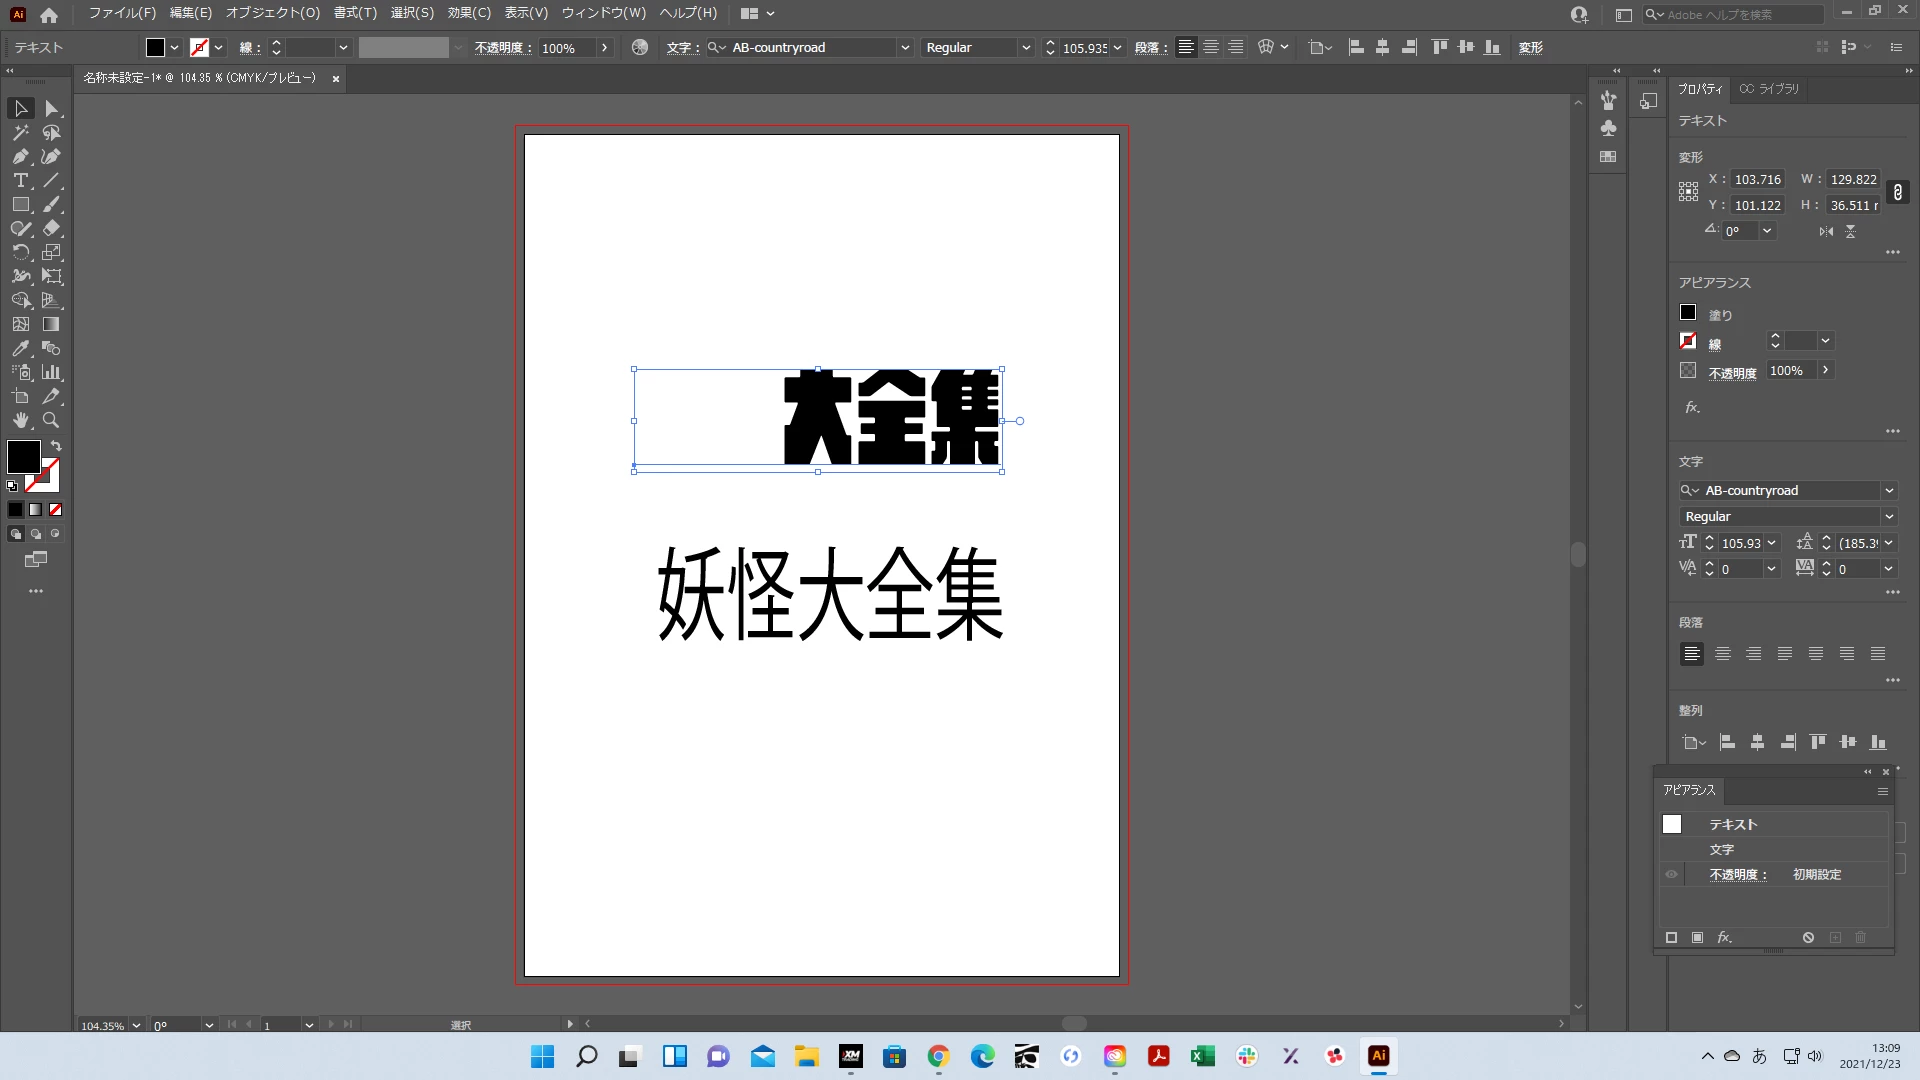Click the black fill color swatch
The image size is (1920, 1080).
pos(24,457)
